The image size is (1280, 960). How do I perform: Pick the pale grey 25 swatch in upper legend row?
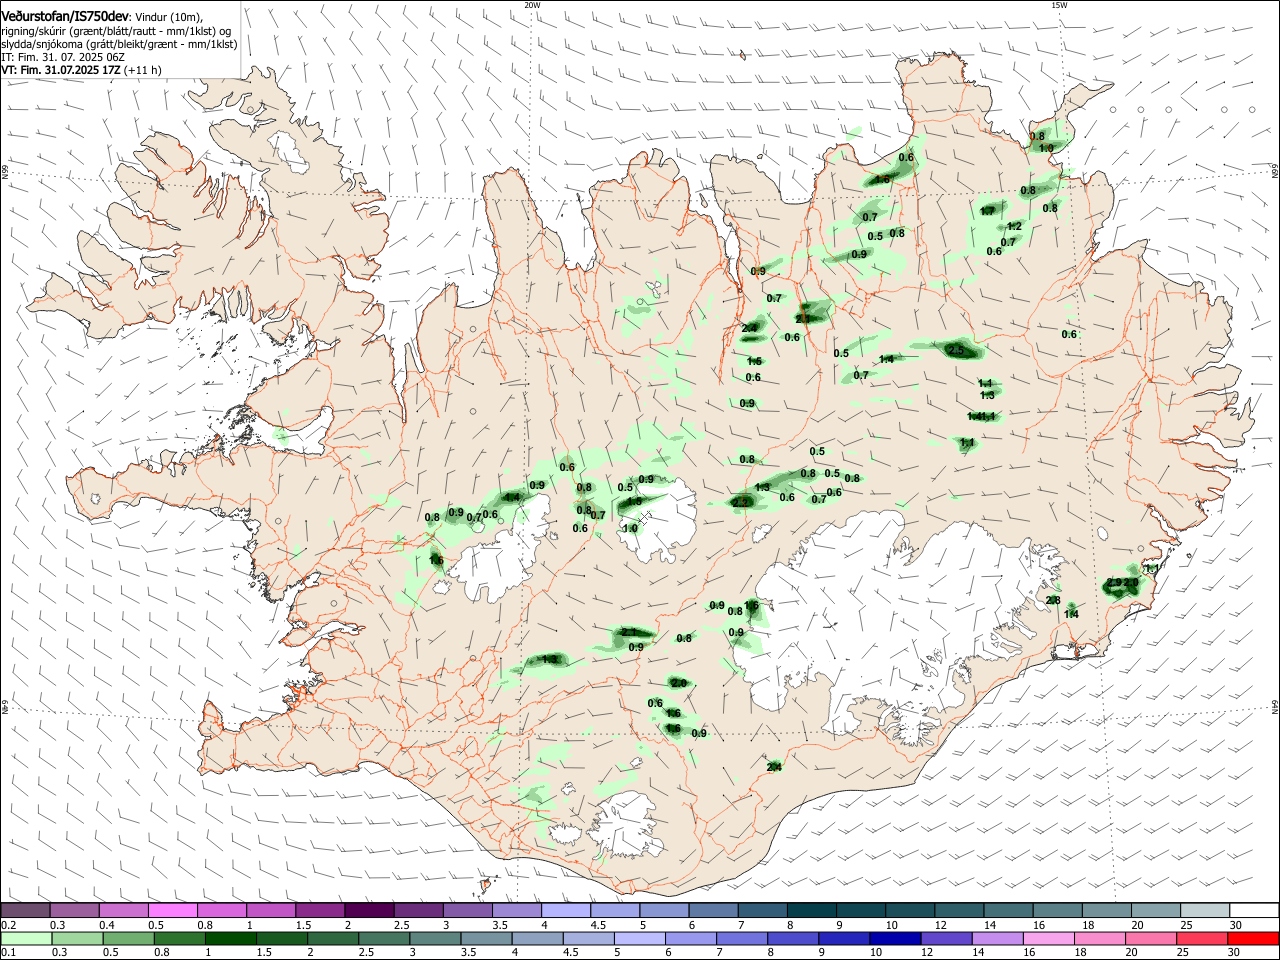click(x=1203, y=911)
